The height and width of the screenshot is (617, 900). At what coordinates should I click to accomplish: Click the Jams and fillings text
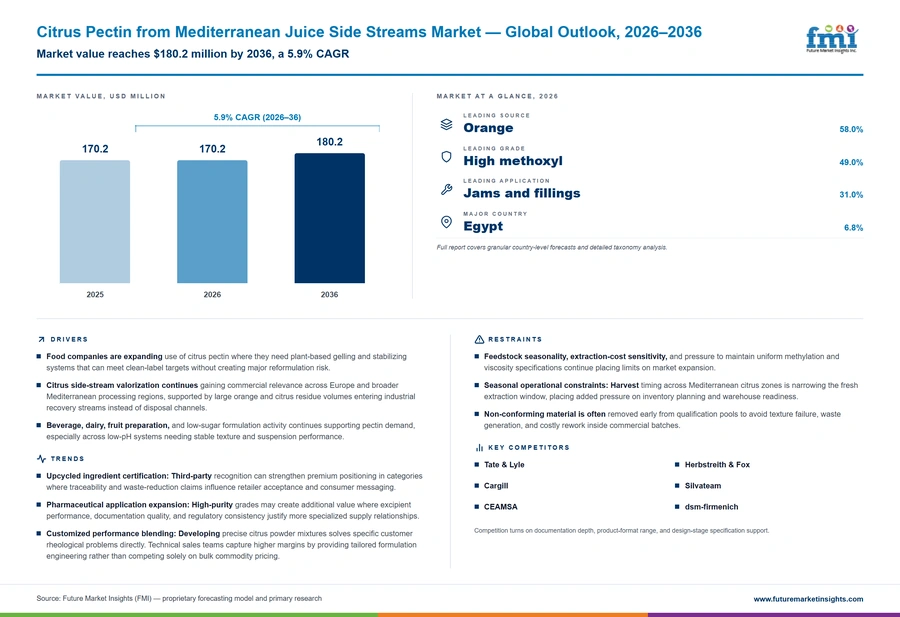pos(522,193)
